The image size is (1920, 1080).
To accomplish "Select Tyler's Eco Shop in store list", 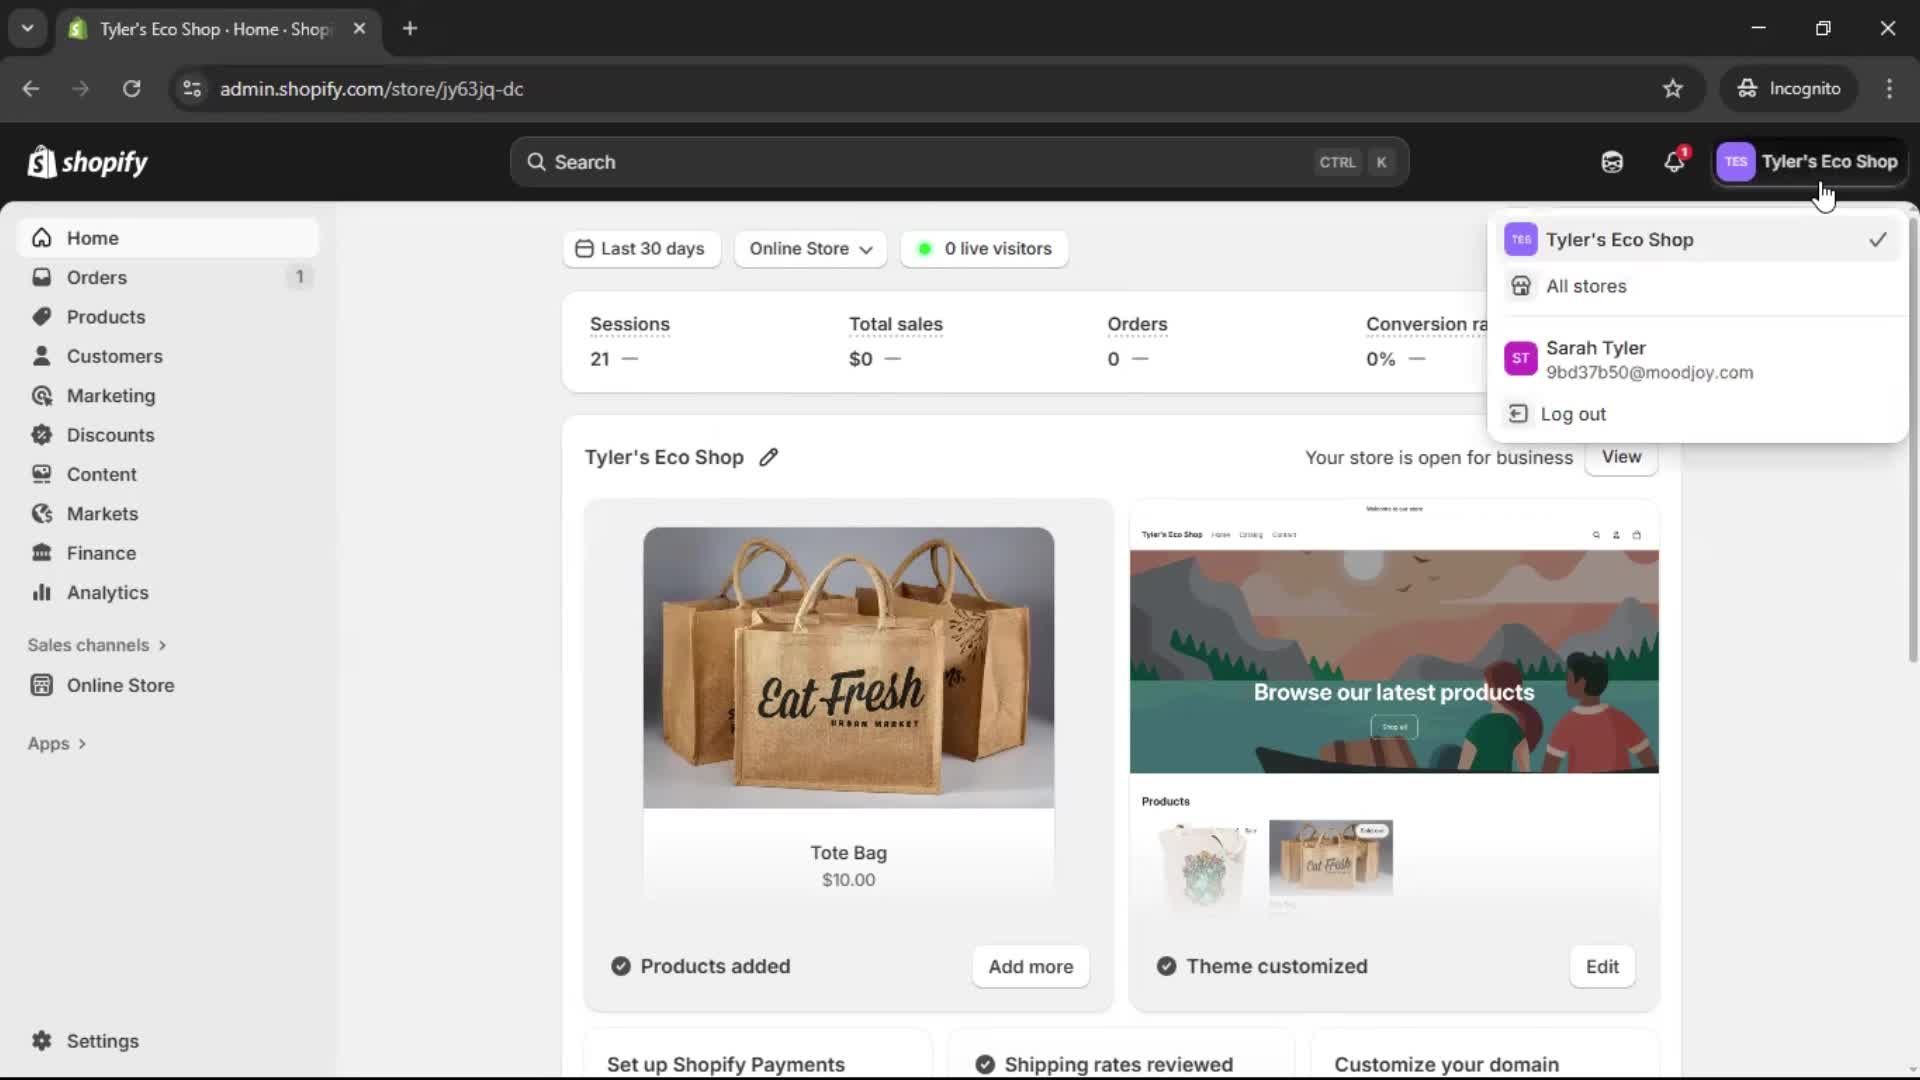I will click(1697, 240).
